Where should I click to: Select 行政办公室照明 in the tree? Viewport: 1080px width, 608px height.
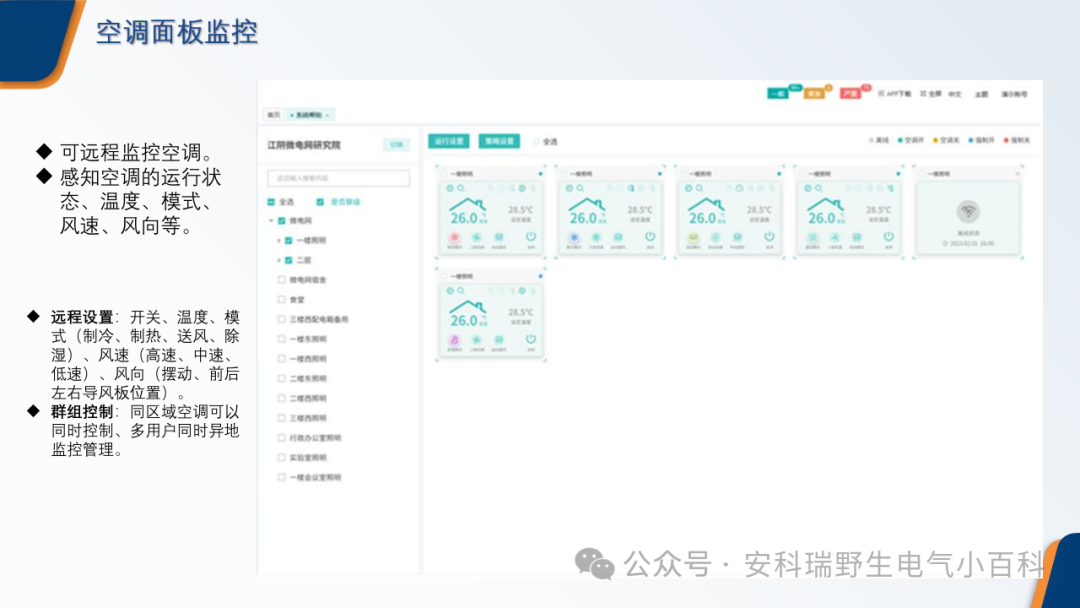[315, 438]
